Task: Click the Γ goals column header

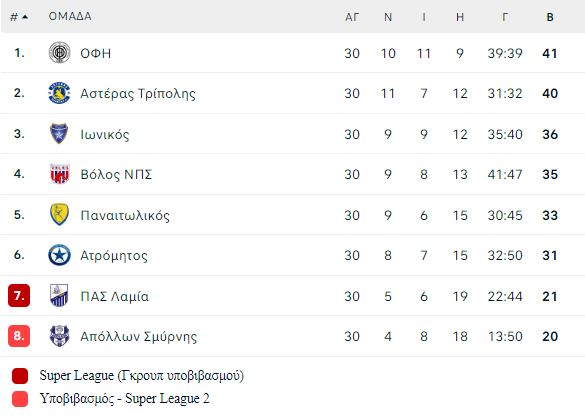Action: tap(505, 17)
